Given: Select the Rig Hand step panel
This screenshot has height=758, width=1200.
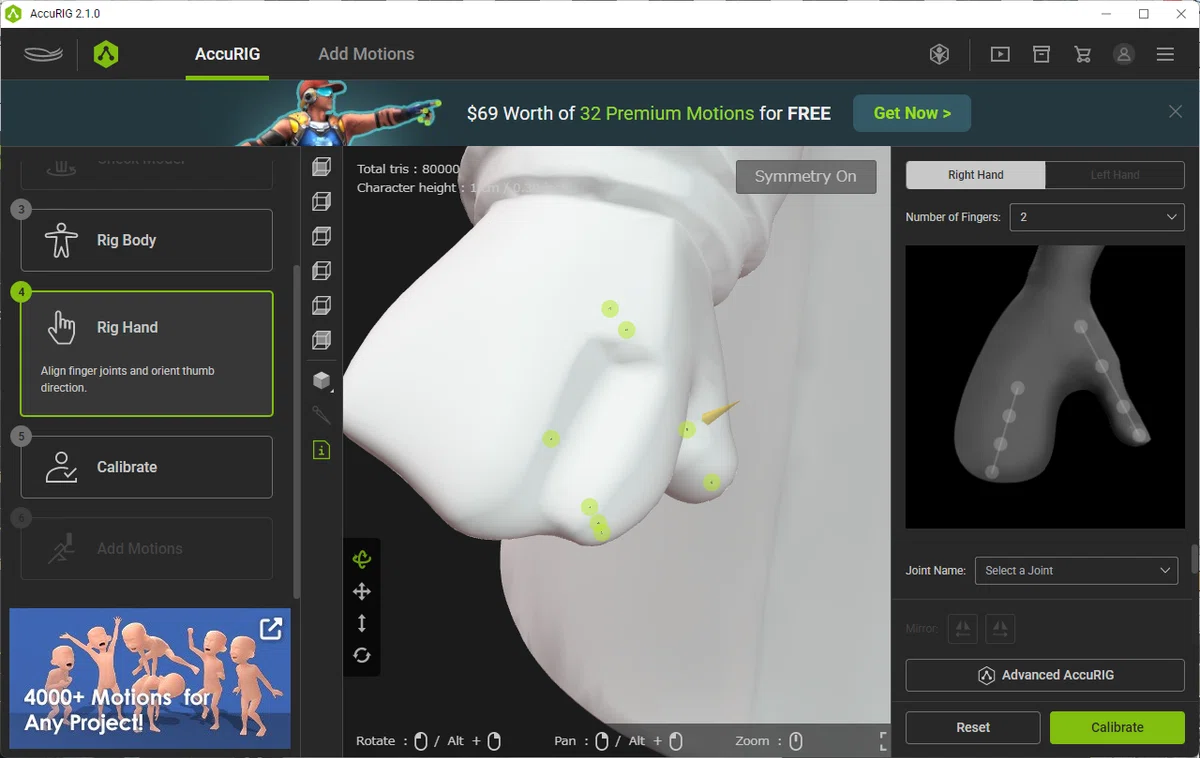Looking at the screenshot, I should [146, 353].
